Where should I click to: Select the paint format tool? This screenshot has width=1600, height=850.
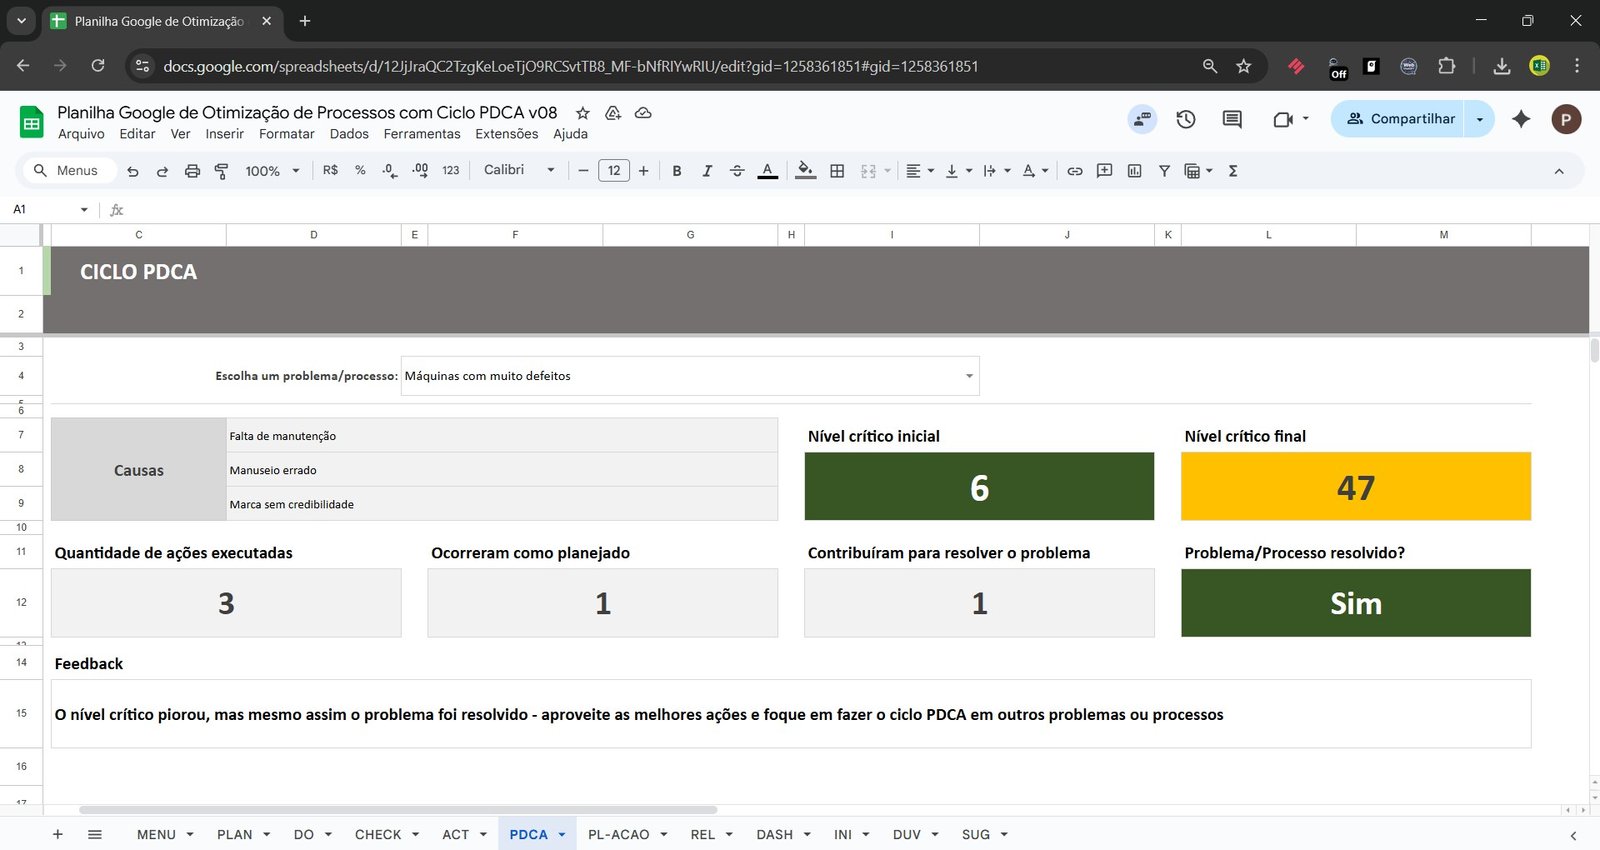(x=221, y=171)
